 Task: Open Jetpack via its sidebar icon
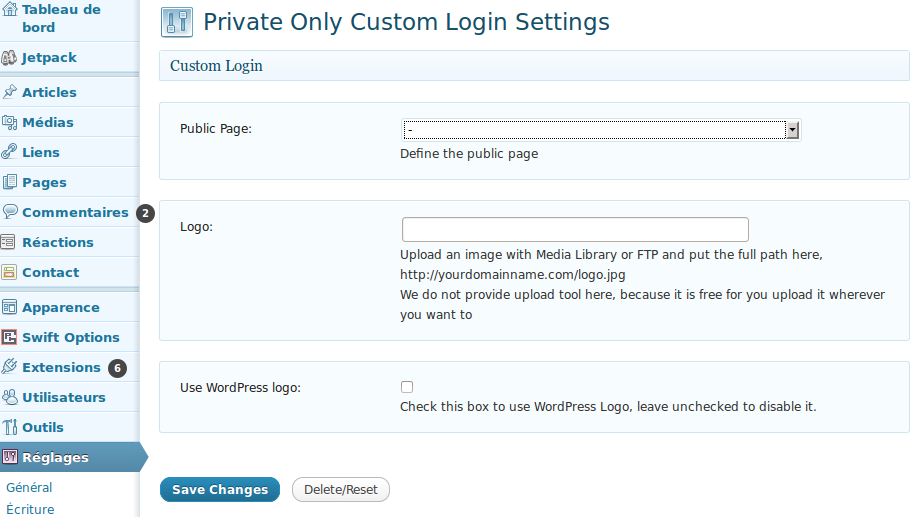[x=9, y=57]
